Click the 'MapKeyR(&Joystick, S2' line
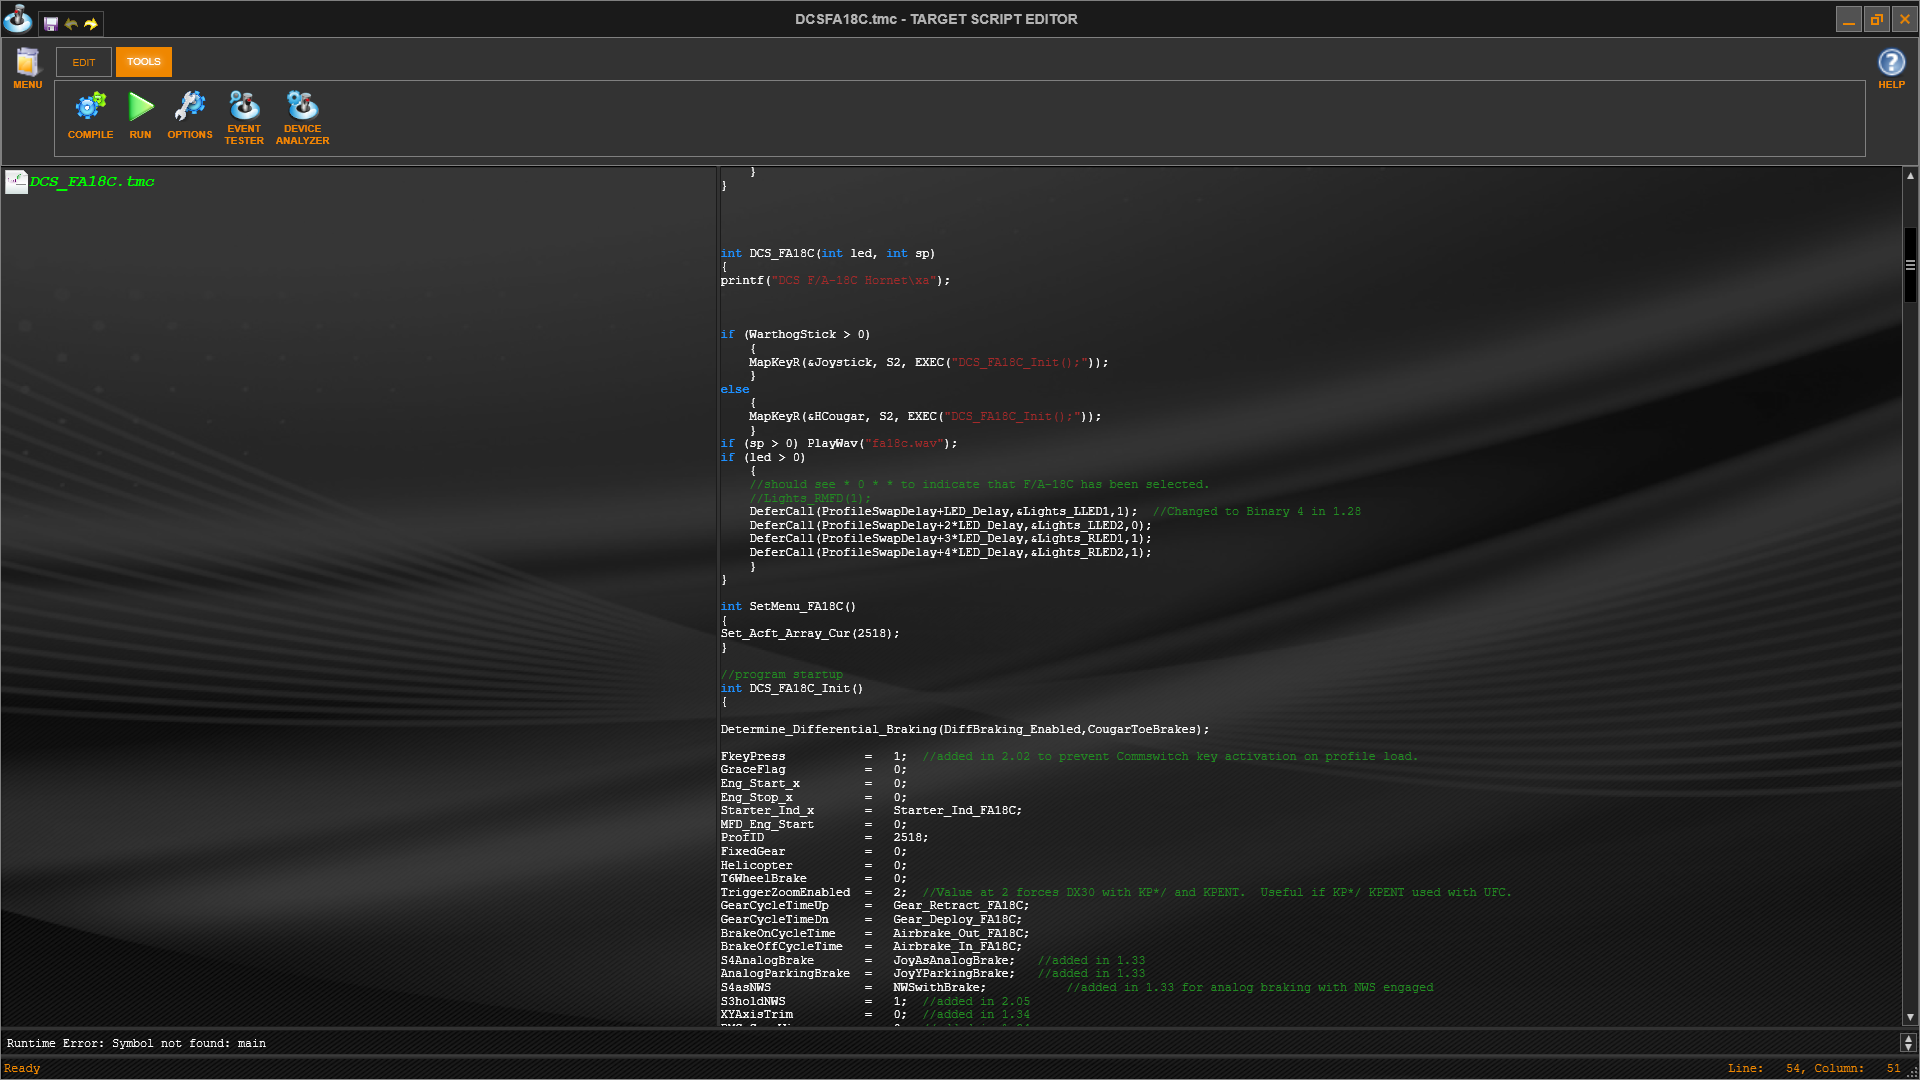Image resolution: width=1920 pixels, height=1080 pixels. pyautogui.click(x=928, y=363)
